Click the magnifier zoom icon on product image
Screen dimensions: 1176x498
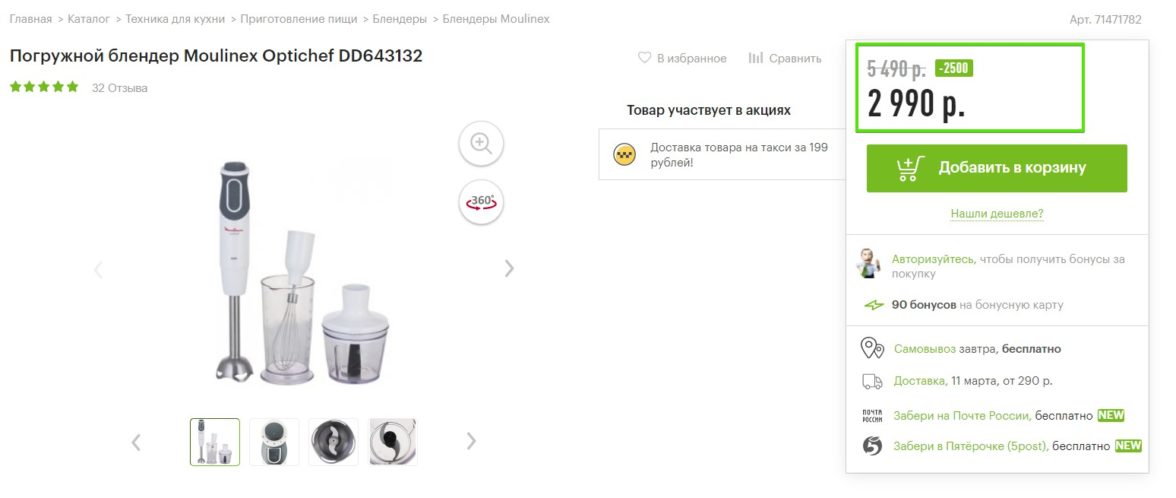tap(481, 142)
